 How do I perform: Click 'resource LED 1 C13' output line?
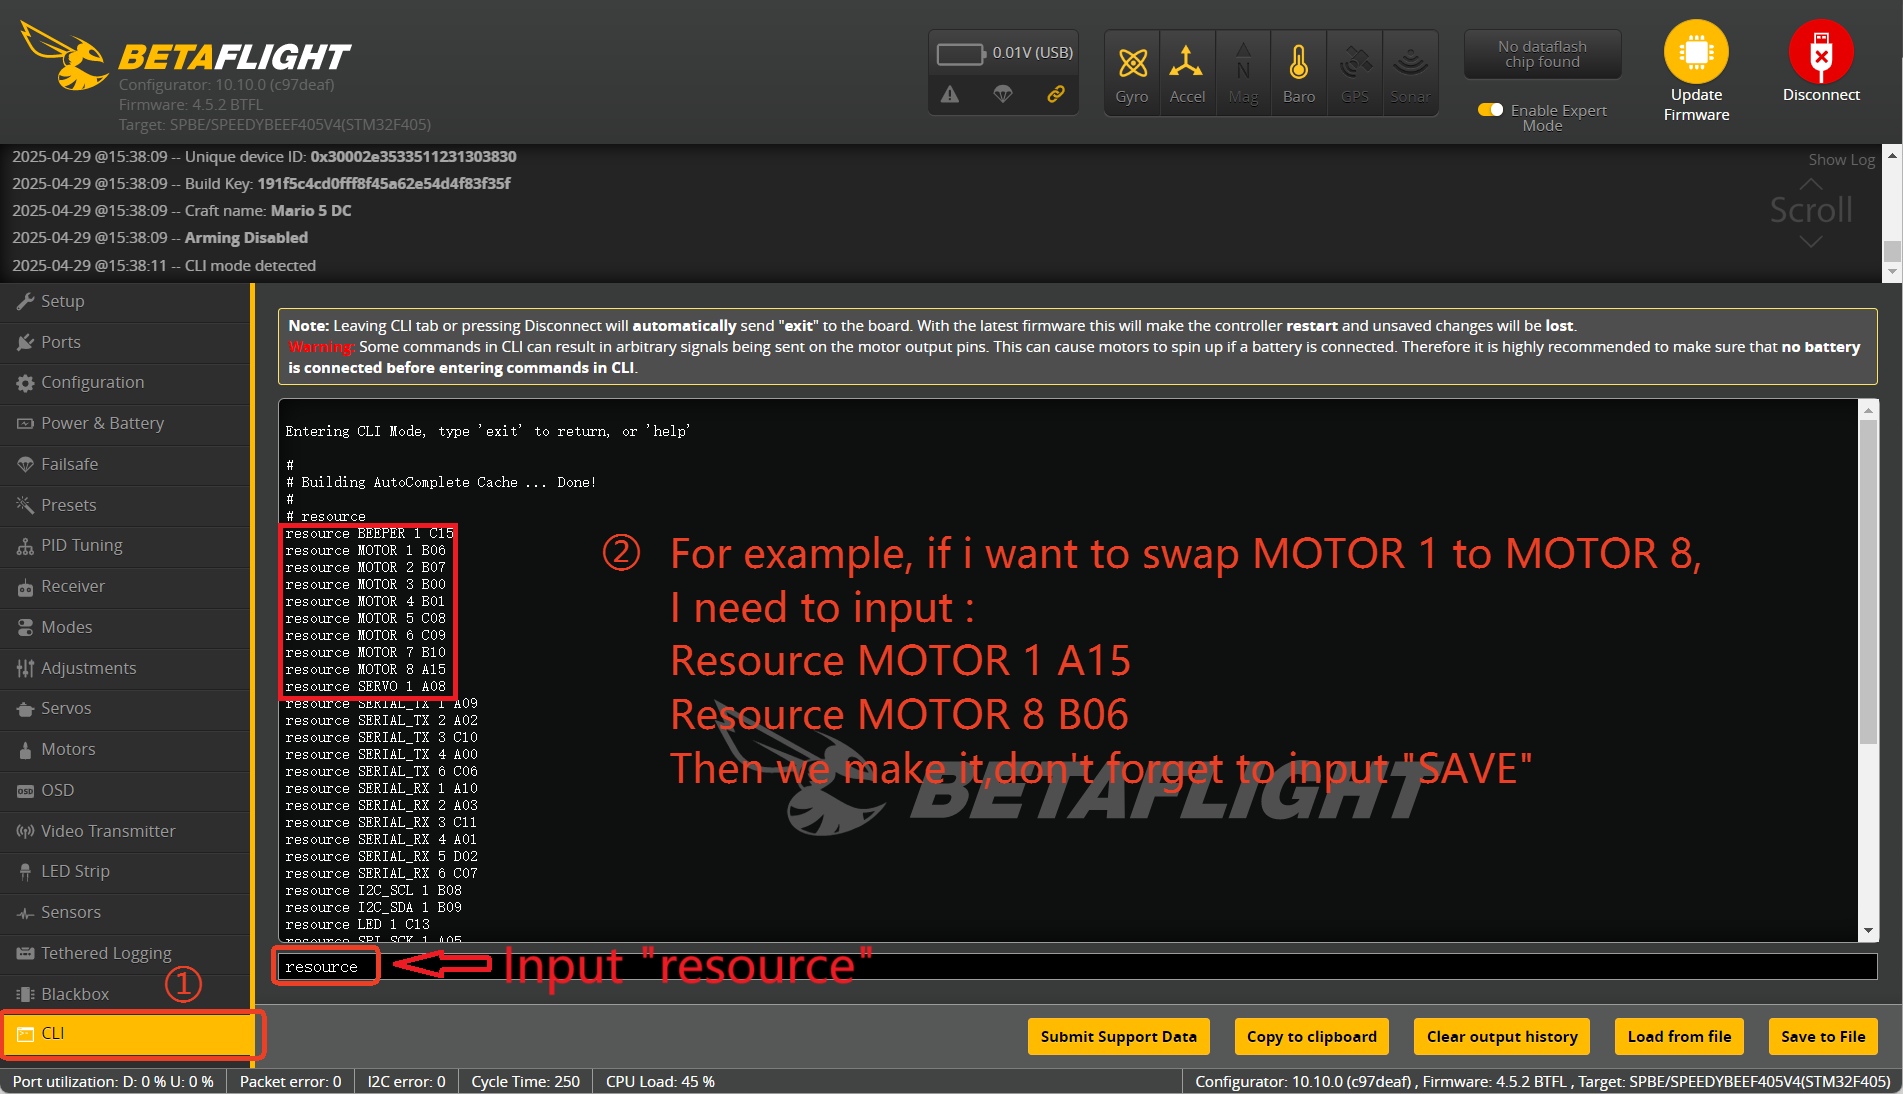click(357, 925)
